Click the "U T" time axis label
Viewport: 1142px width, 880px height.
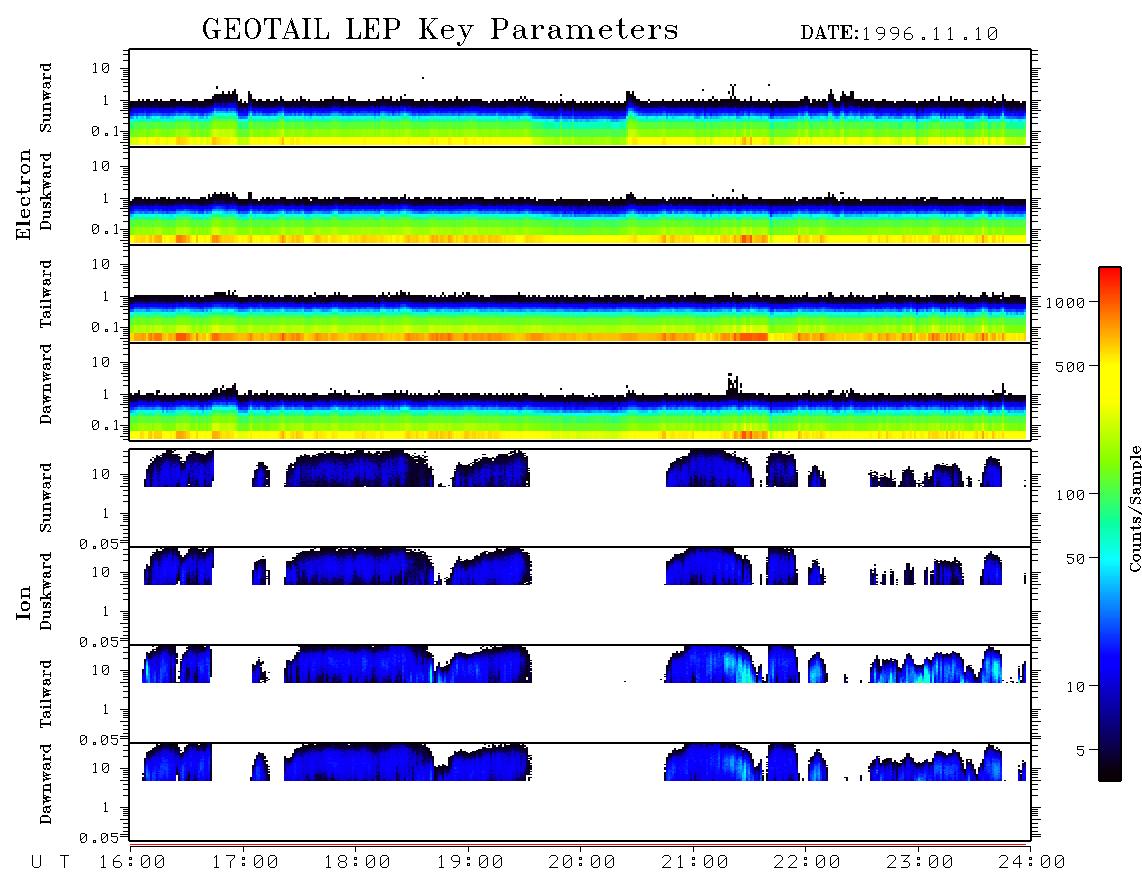point(50,862)
